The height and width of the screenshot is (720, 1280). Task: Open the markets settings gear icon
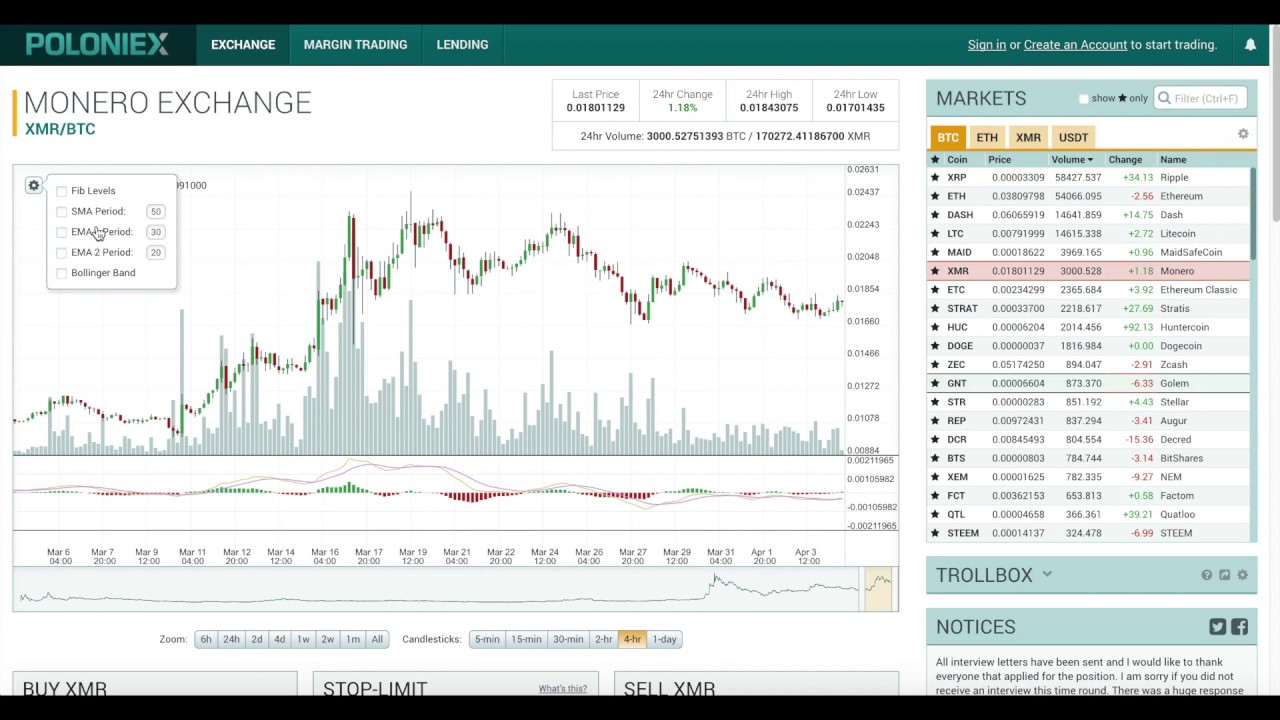pyautogui.click(x=1243, y=134)
